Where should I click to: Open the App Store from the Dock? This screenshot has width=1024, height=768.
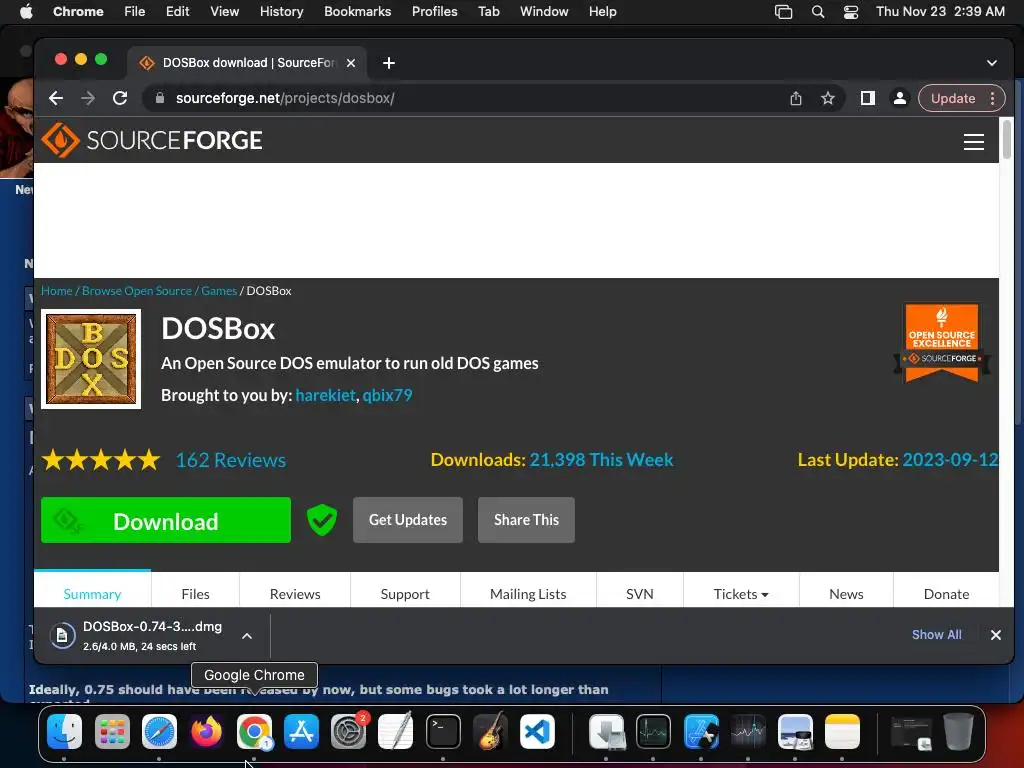point(301,731)
